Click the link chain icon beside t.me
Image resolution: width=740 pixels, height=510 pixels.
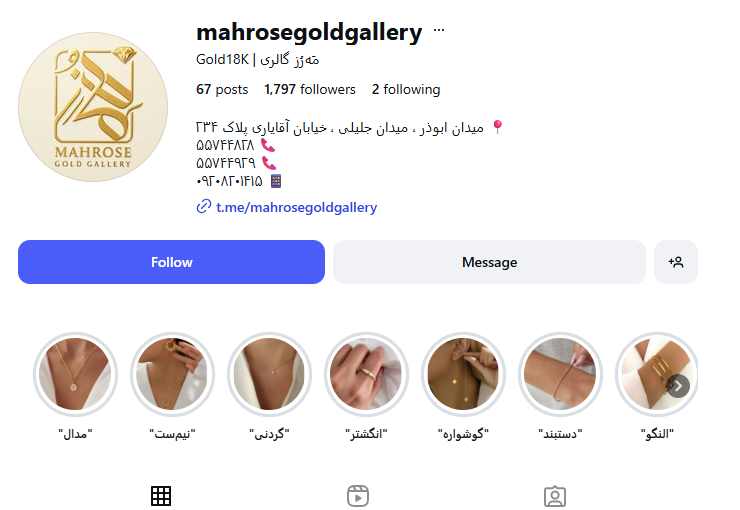tap(203, 207)
